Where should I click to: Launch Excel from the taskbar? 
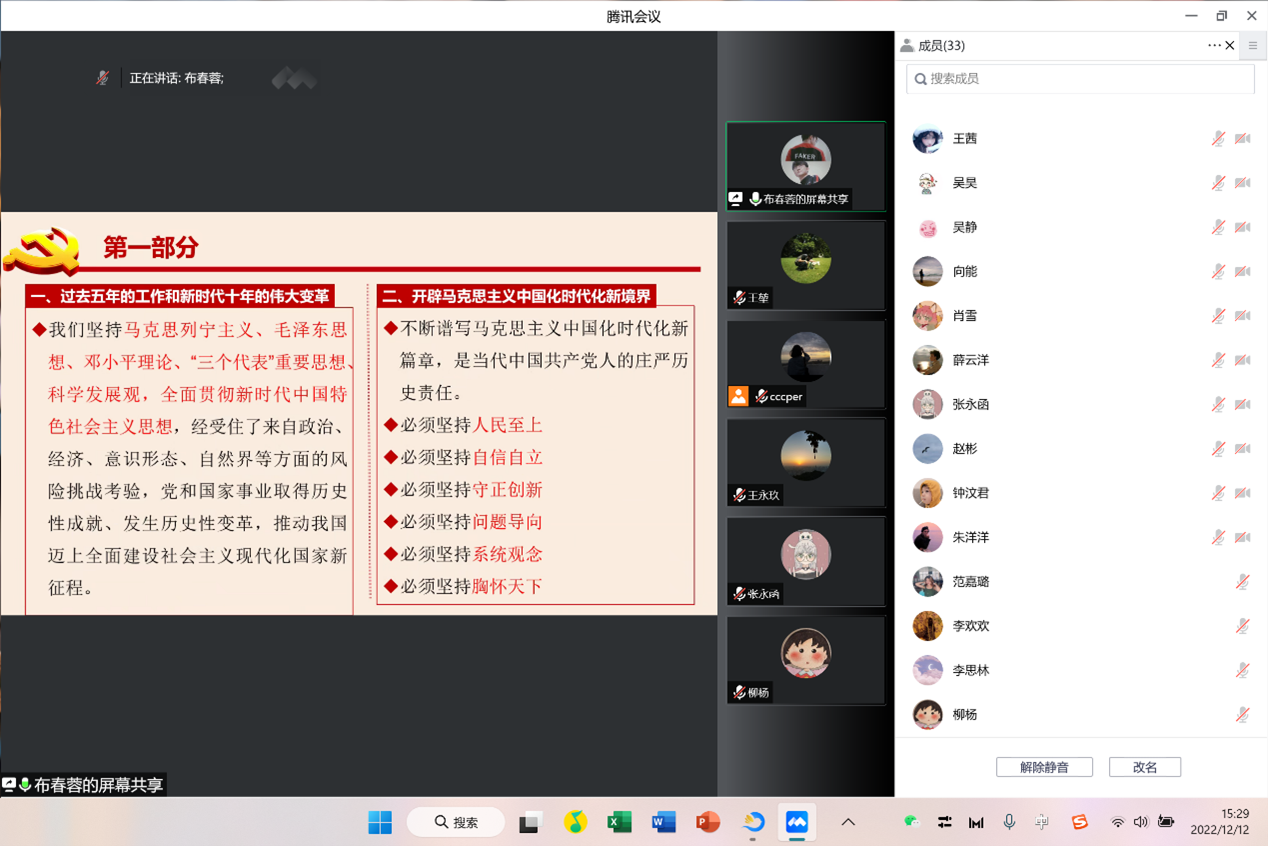pyautogui.click(x=619, y=822)
